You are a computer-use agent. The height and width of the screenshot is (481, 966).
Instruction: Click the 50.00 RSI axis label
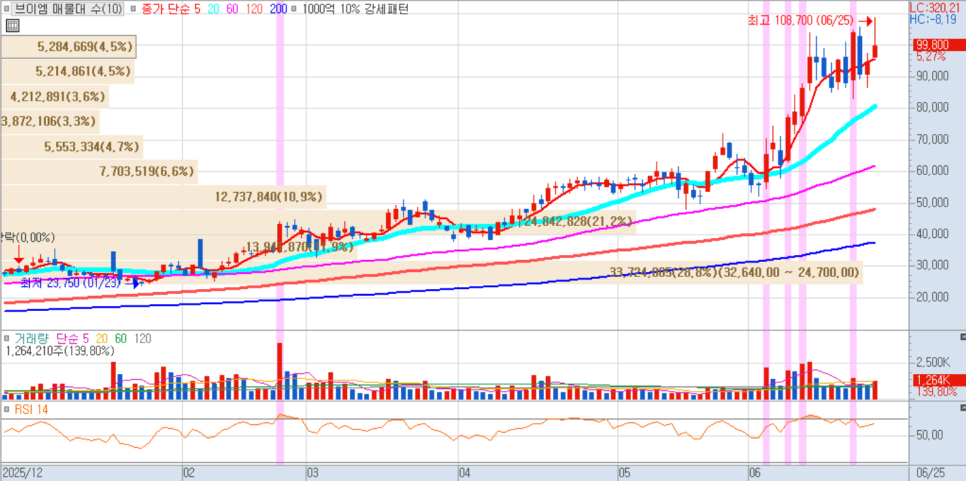(x=930, y=435)
